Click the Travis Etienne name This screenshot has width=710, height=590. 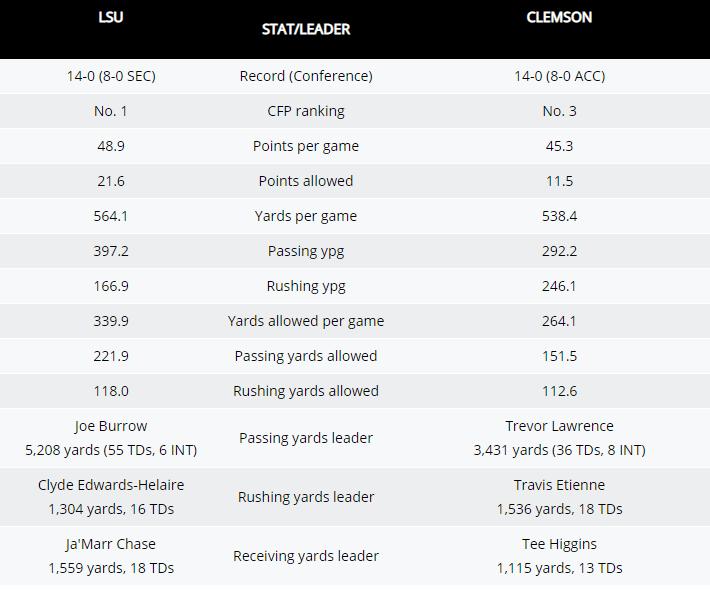point(559,485)
